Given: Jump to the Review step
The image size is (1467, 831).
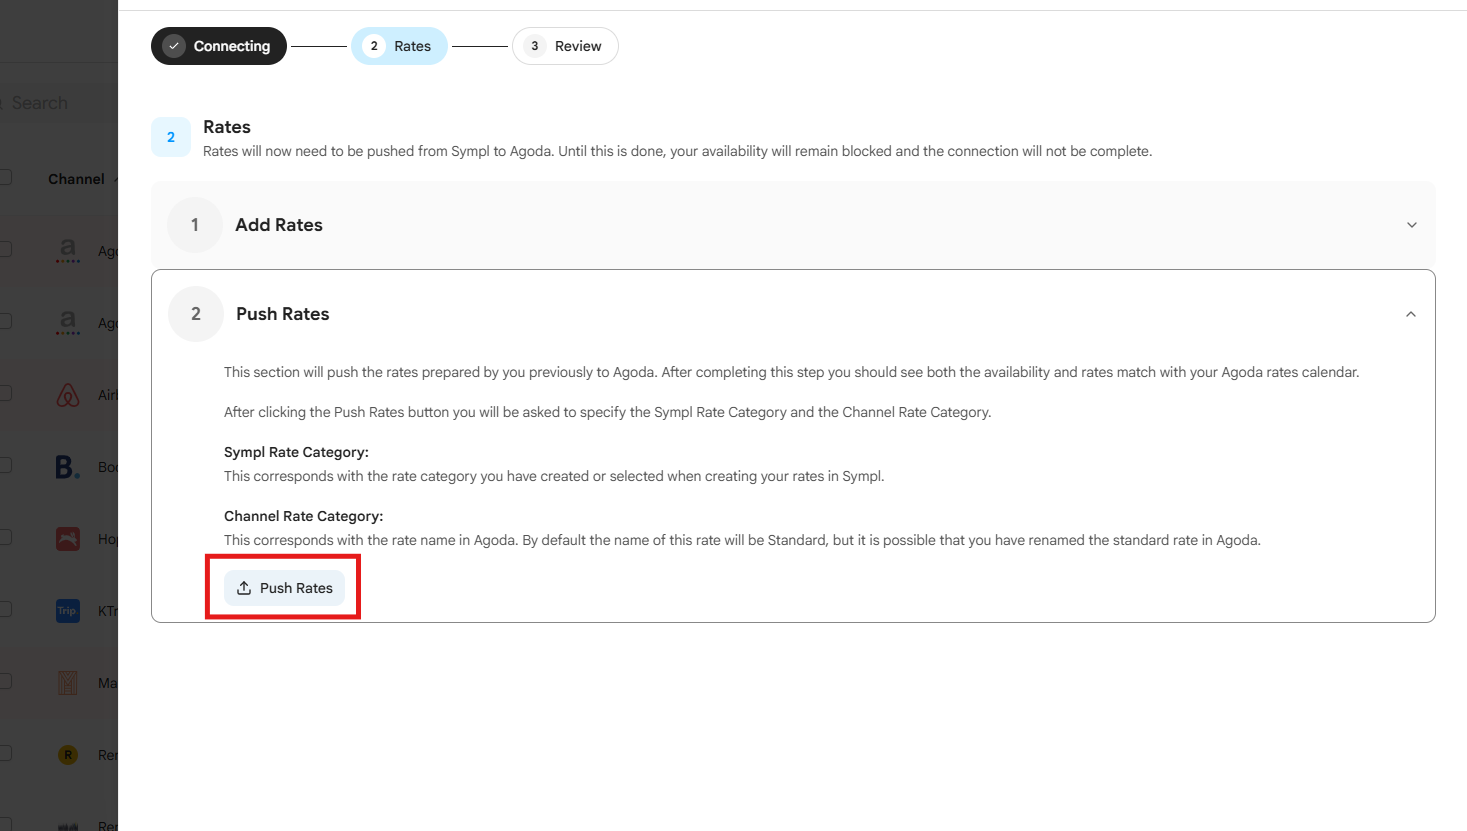Looking at the screenshot, I should pyautogui.click(x=565, y=46).
